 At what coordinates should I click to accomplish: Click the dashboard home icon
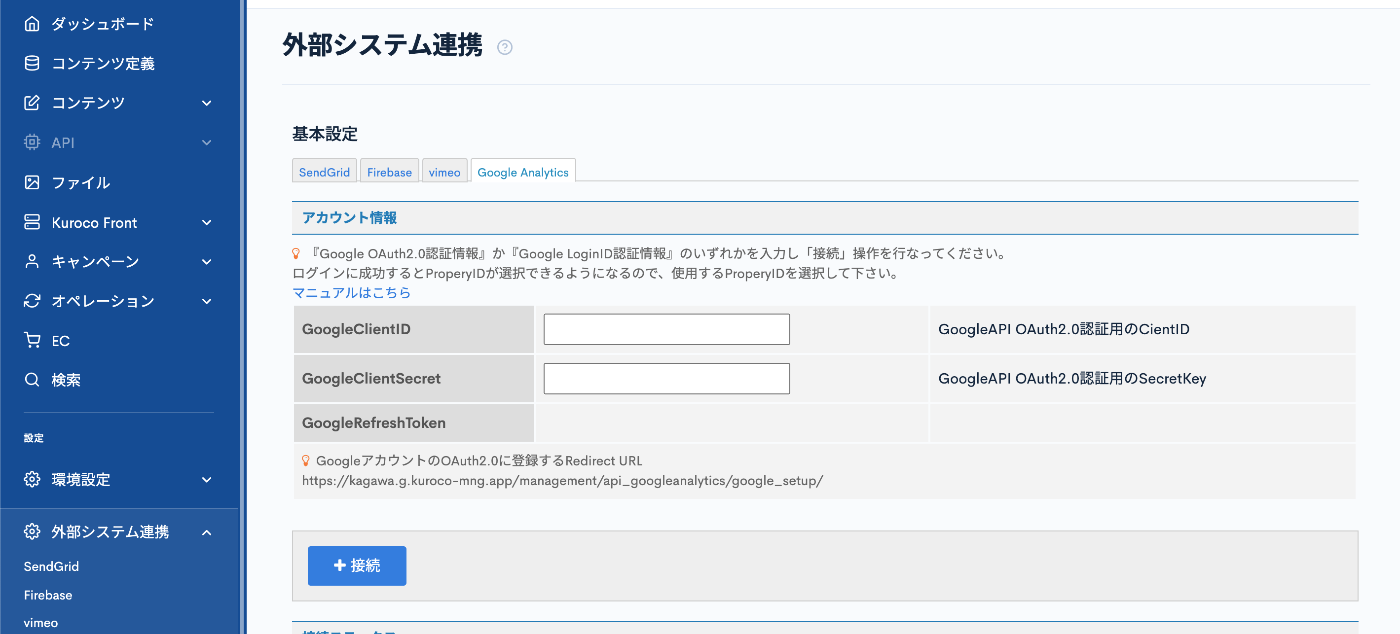coord(32,24)
